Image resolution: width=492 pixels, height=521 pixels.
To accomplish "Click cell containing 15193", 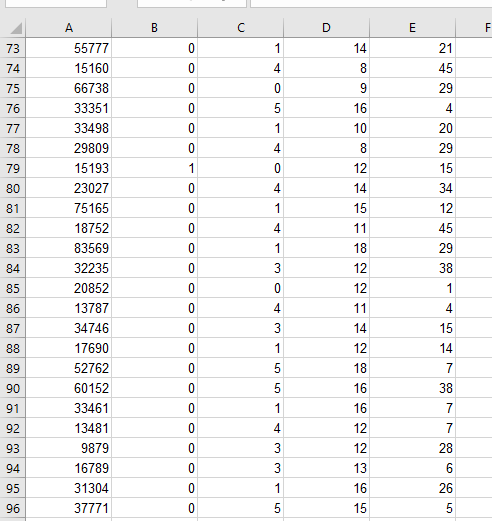I will point(69,168).
